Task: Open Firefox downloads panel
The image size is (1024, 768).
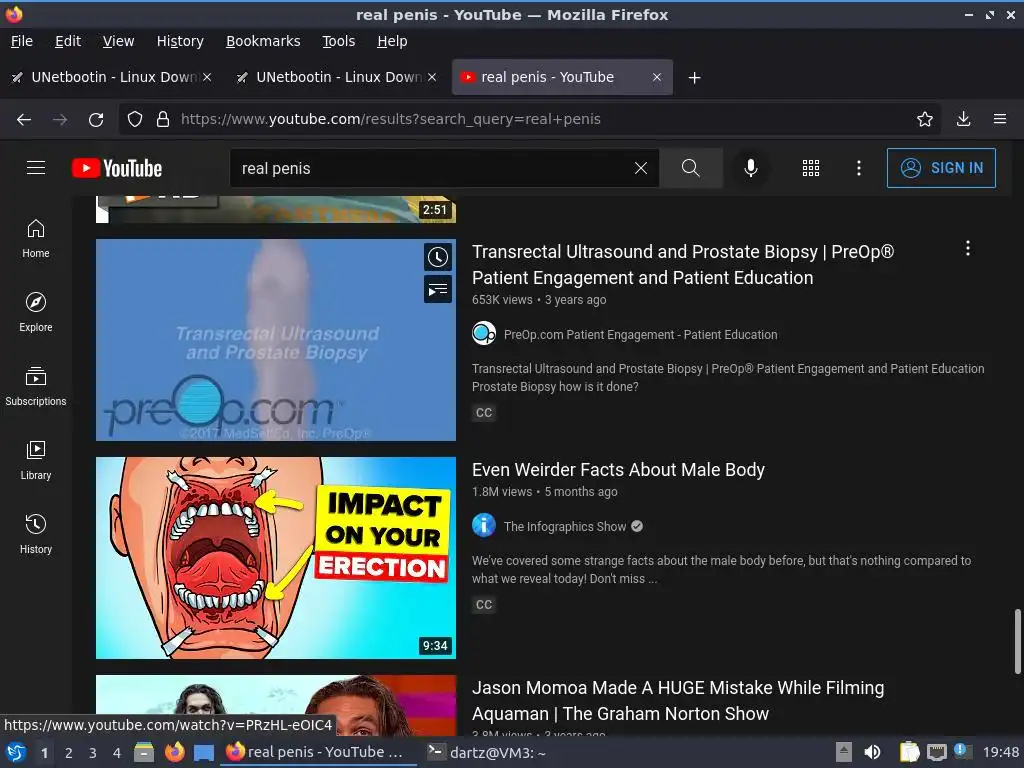Action: coord(963,119)
